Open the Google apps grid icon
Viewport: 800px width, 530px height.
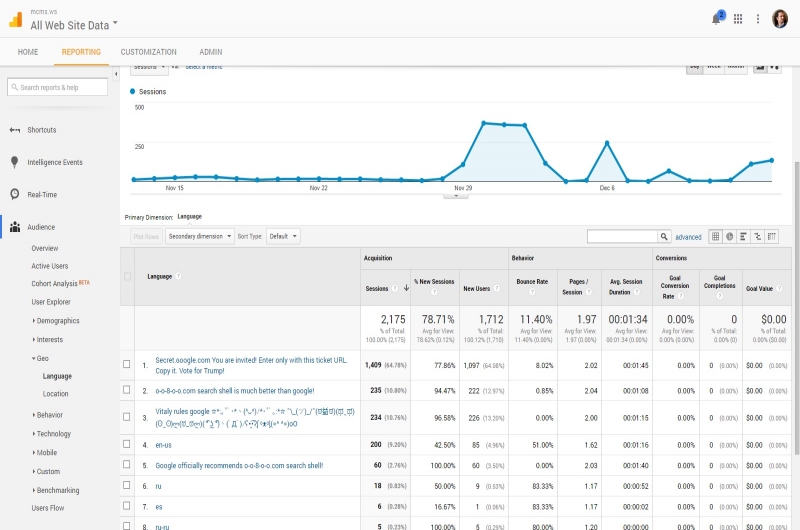tap(738, 18)
